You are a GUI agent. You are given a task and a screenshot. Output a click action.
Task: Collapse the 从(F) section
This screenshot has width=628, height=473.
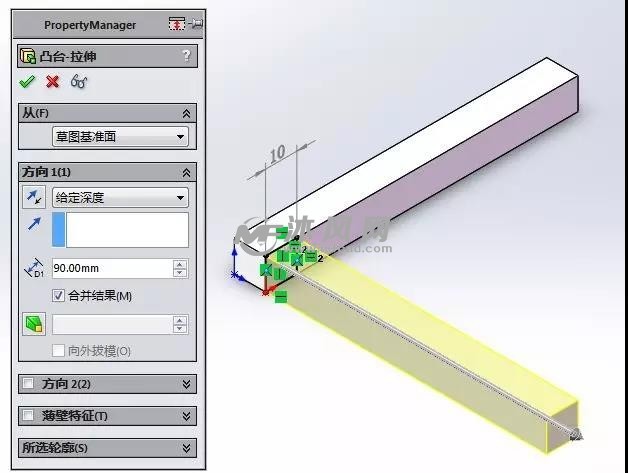pos(186,114)
